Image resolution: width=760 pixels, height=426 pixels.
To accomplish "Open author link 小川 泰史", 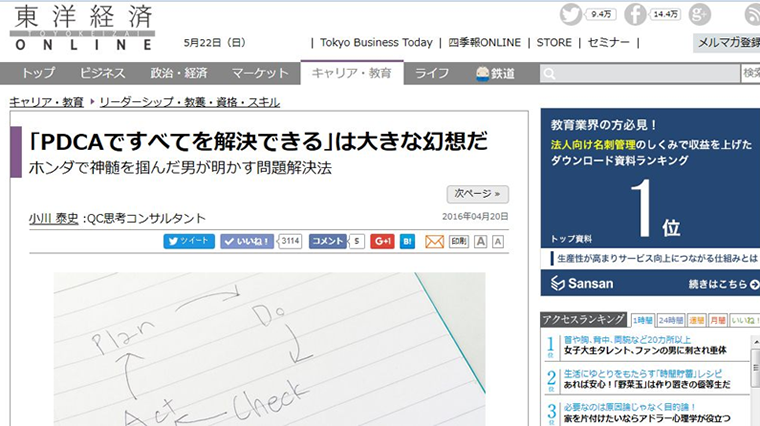I will 53,219.
